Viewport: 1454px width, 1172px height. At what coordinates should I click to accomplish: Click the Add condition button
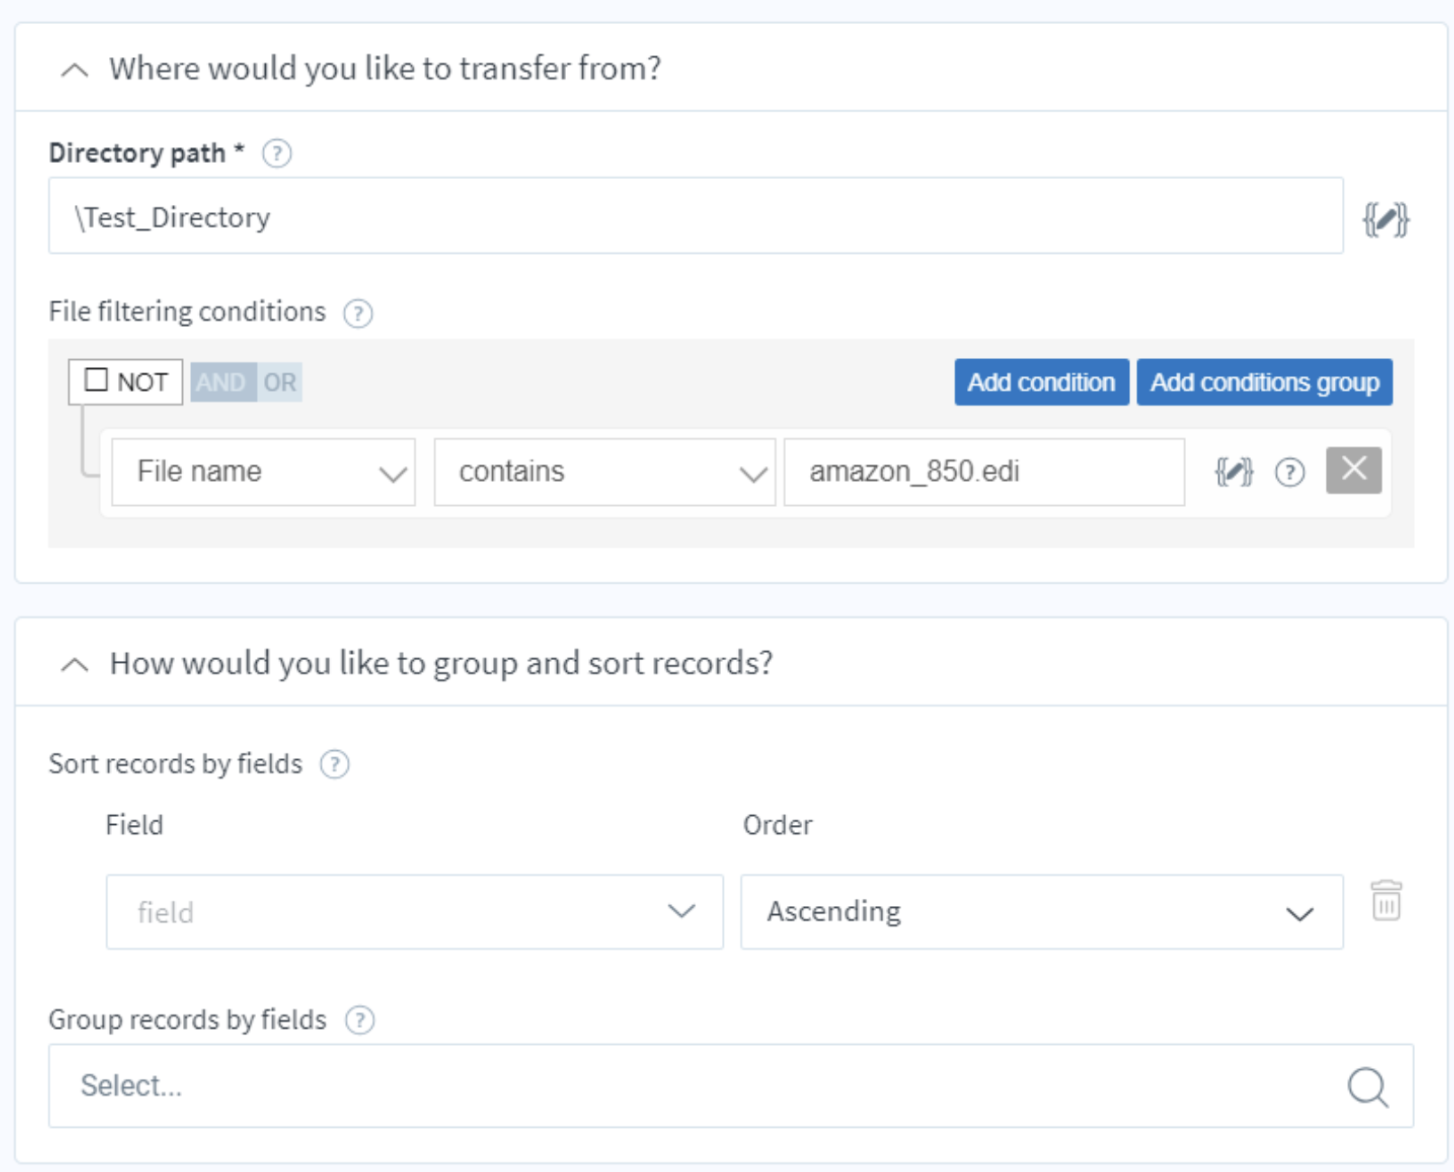tap(1042, 382)
